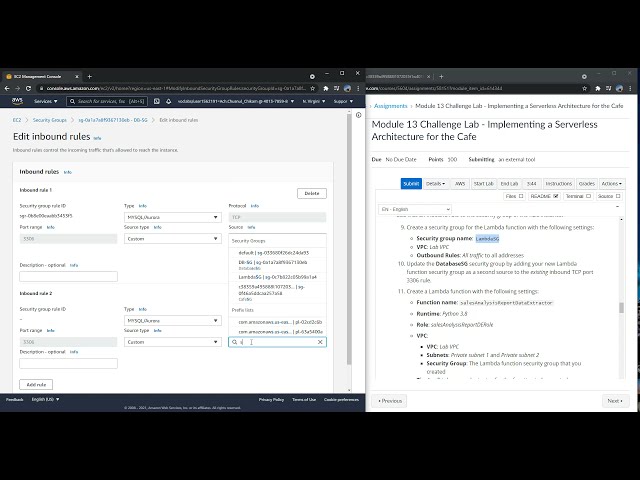Collapse the lab panel with the minus icon

click(618, 207)
